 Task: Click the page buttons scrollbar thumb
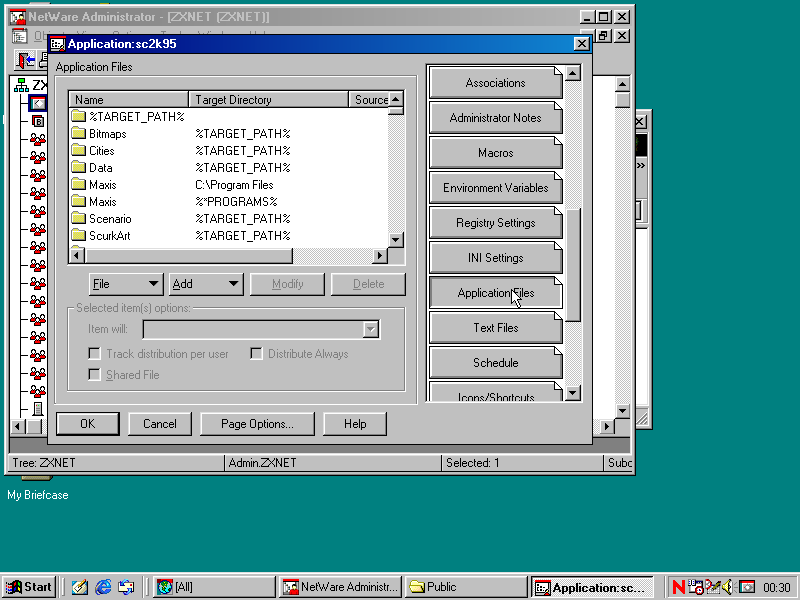[x=573, y=265]
